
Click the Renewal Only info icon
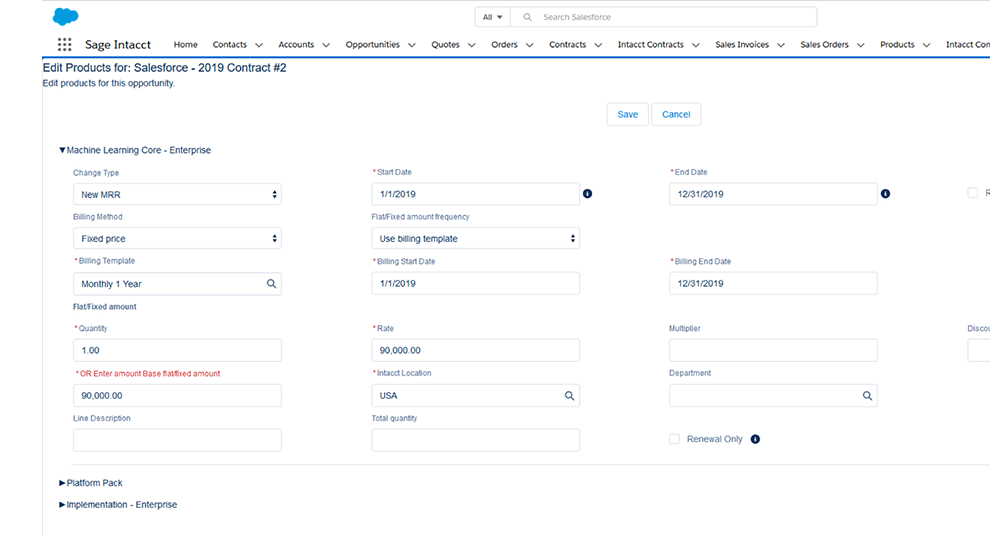coord(755,439)
